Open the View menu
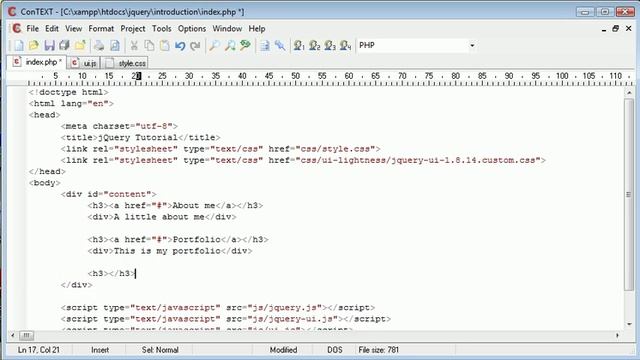Image resolution: width=640 pixels, height=360 pixels. click(73, 29)
